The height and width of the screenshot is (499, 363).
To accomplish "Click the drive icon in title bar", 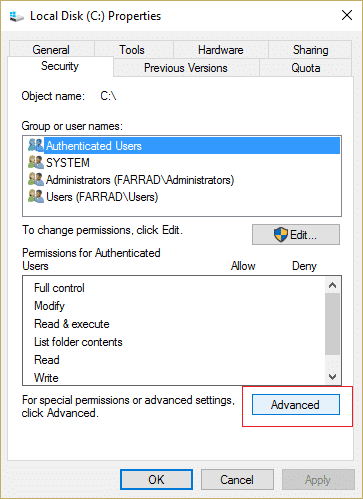I will 16,16.
